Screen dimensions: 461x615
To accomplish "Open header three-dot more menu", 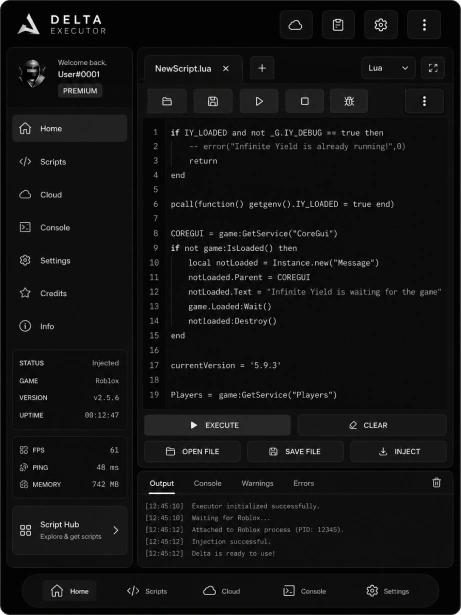I will [x=424, y=25].
